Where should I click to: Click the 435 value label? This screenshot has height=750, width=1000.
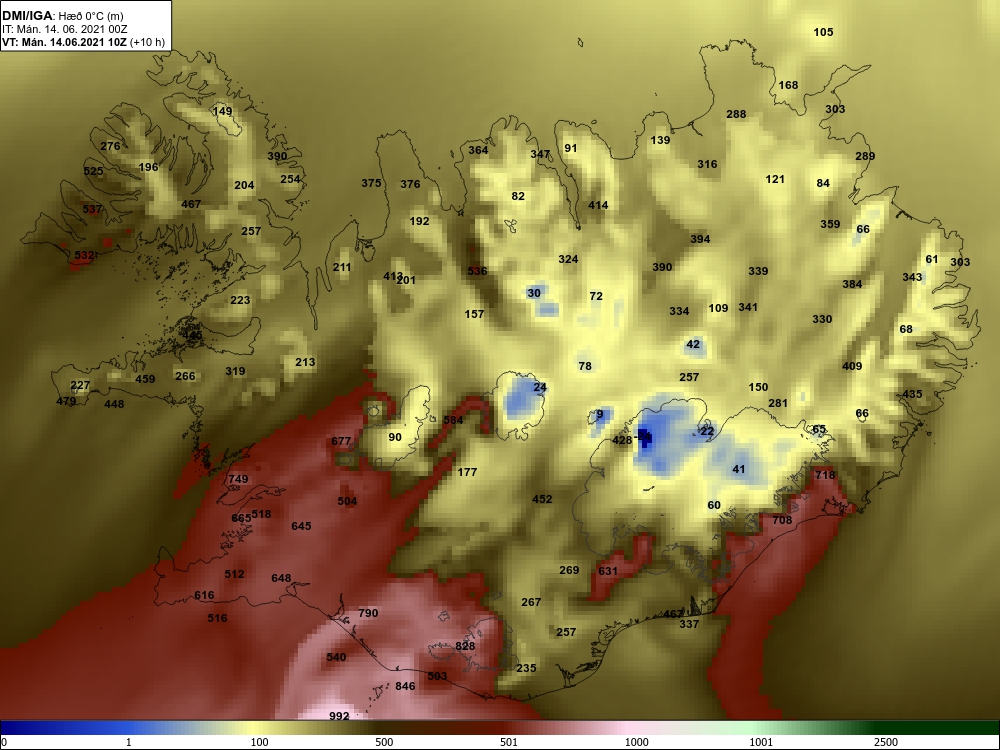[x=912, y=394]
